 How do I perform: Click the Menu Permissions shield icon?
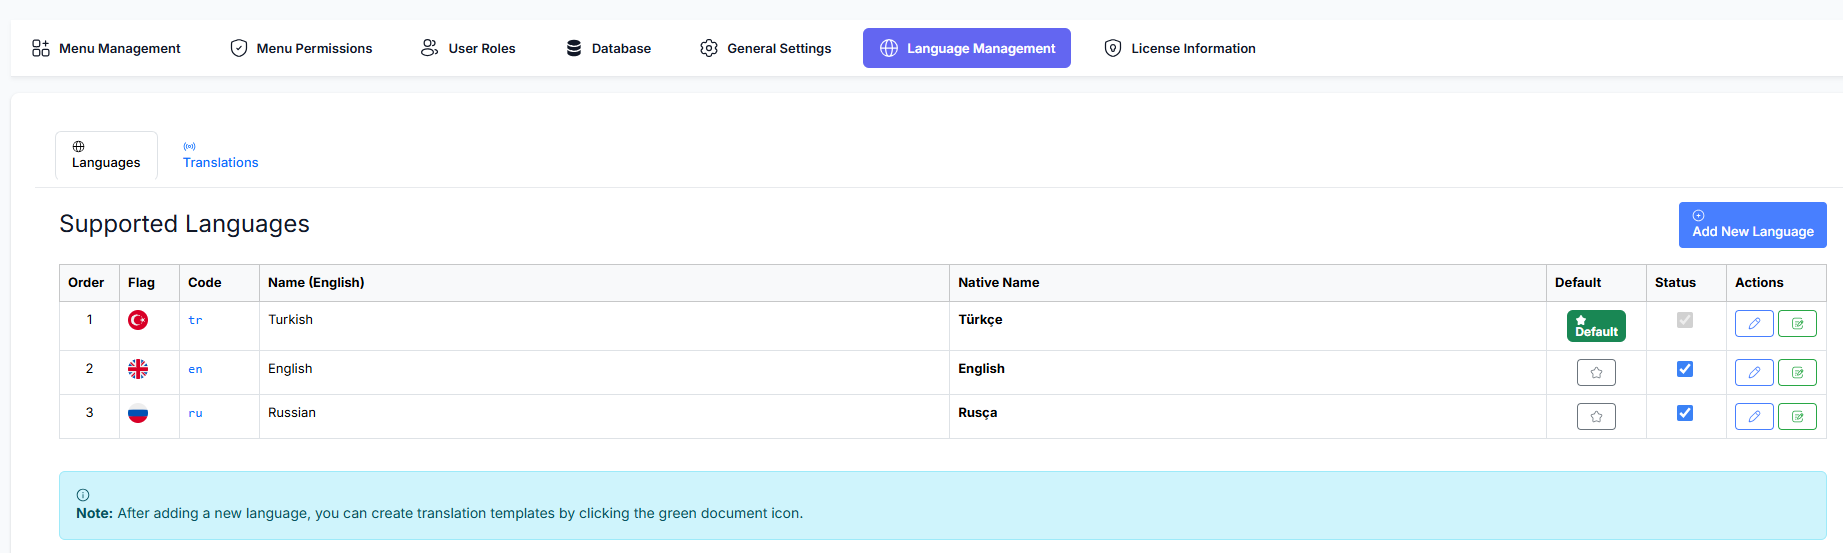239,48
